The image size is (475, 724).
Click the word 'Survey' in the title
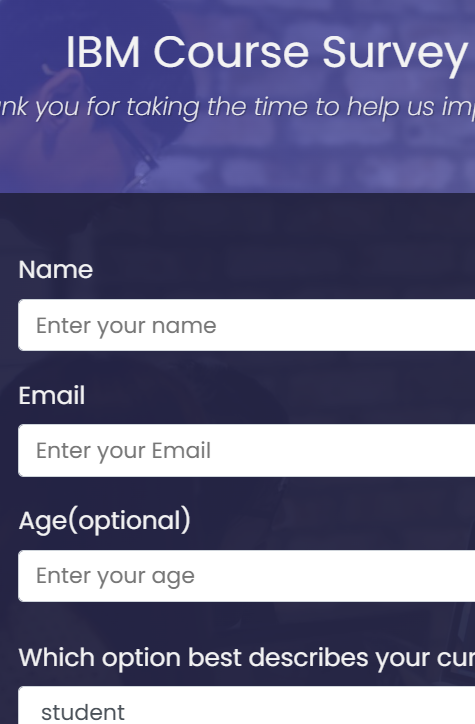tap(395, 54)
